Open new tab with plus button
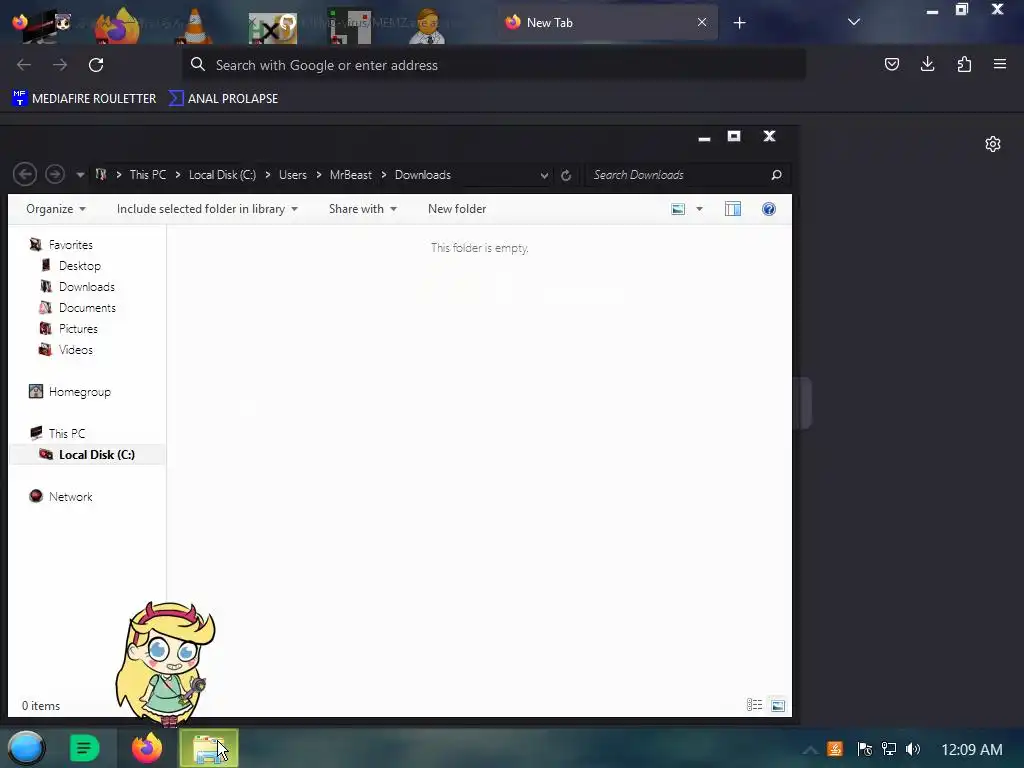Viewport: 1024px width, 768px height. tap(739, 23)
